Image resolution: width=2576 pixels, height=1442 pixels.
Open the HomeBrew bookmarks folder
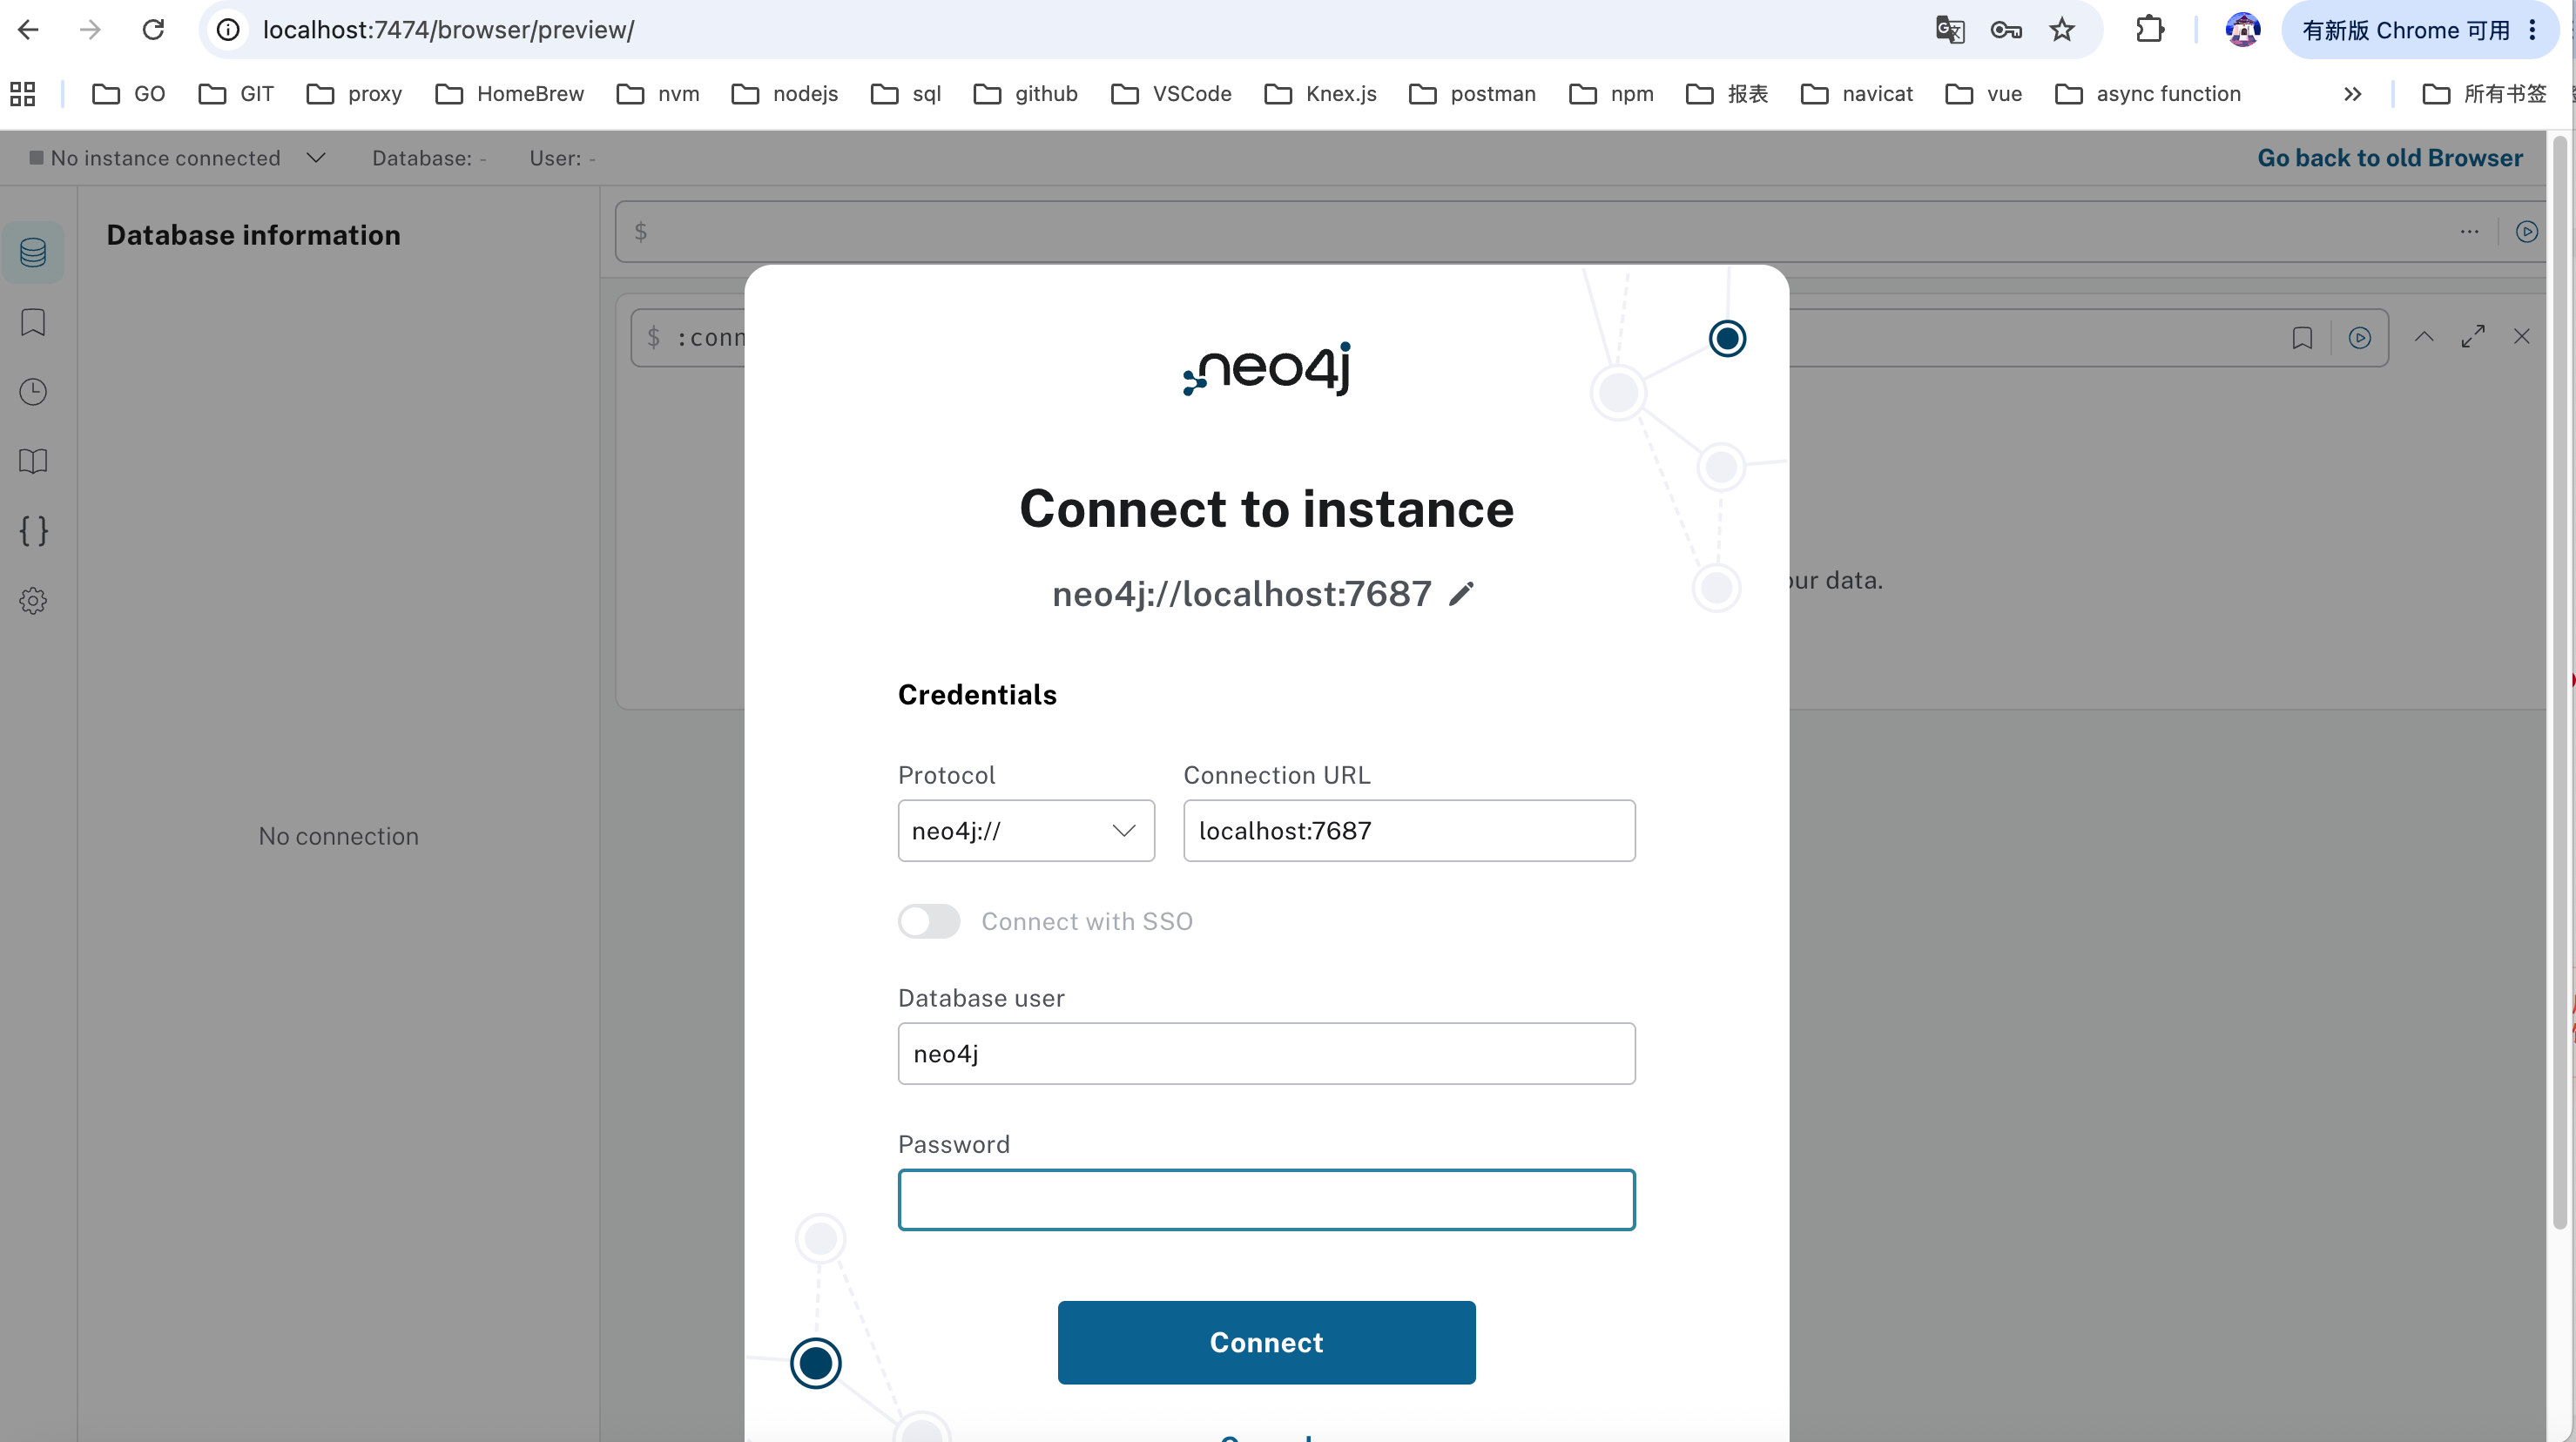pos(510,94)
